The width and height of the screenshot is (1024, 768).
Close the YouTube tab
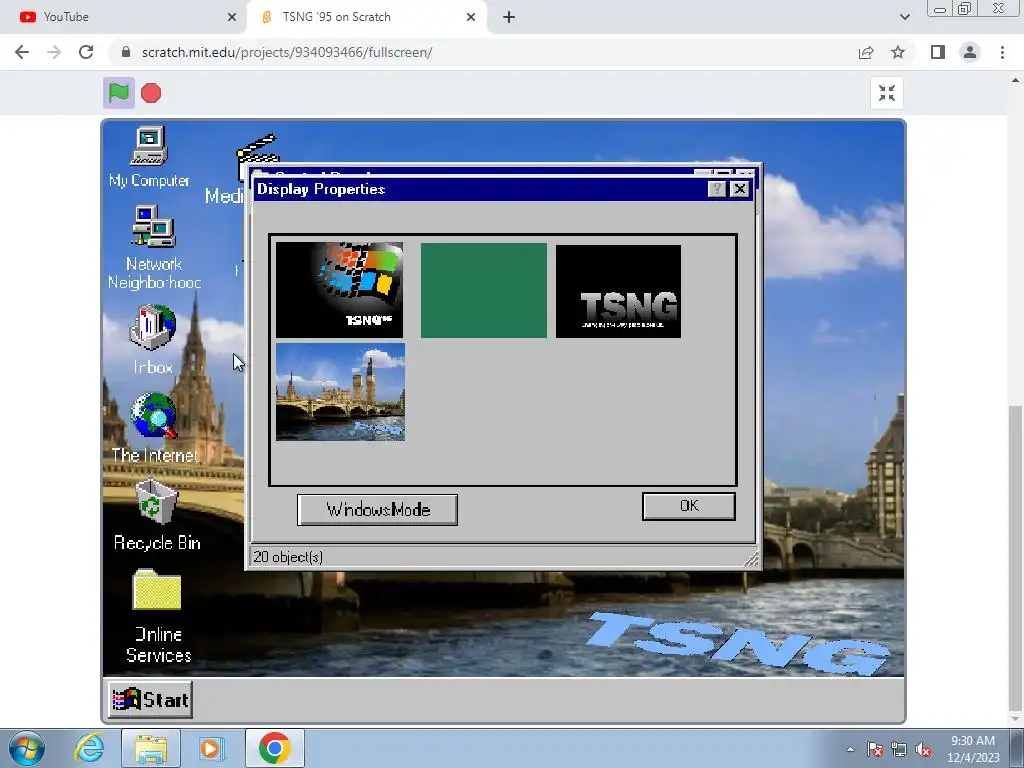click(x=232, y=17)
